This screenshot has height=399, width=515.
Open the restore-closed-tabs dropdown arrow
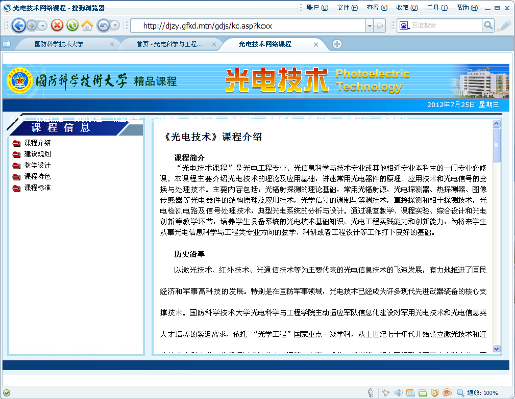(x=115, y=25)
